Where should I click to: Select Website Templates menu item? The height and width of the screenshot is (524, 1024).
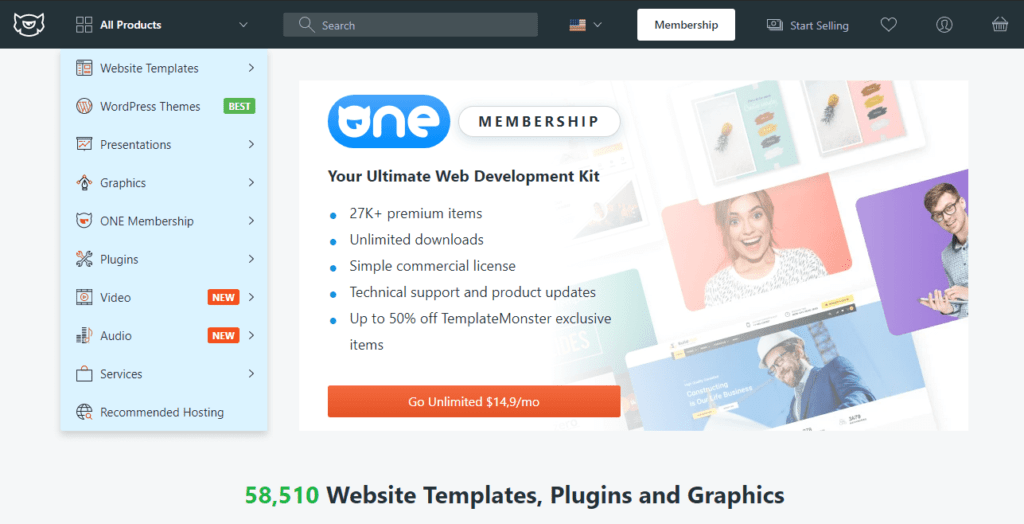click(x=164, y=68)
